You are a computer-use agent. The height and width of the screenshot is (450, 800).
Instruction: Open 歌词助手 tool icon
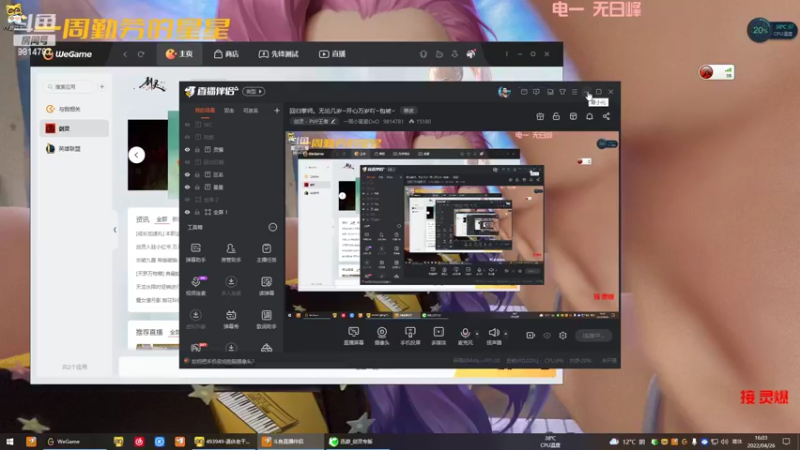pyautogui.click(x=266, y=319)
